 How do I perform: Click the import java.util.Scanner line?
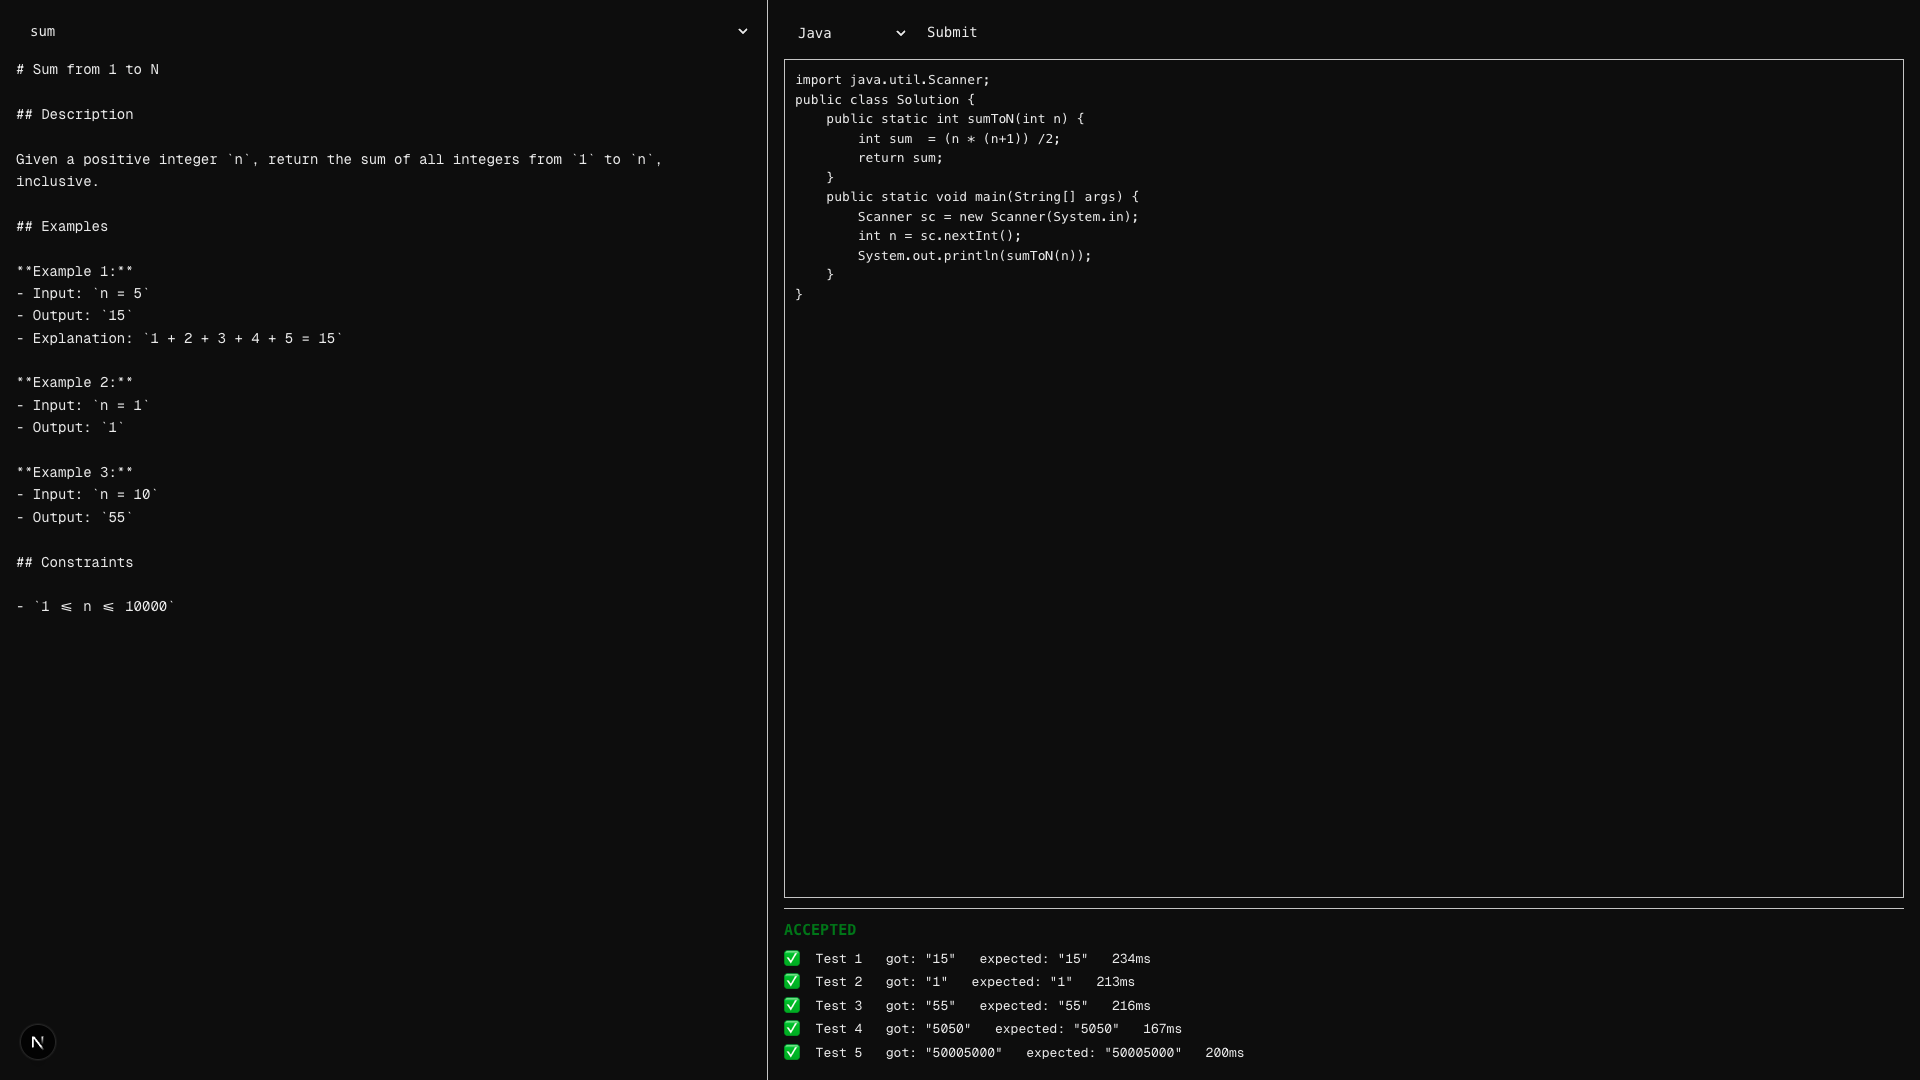892,80
